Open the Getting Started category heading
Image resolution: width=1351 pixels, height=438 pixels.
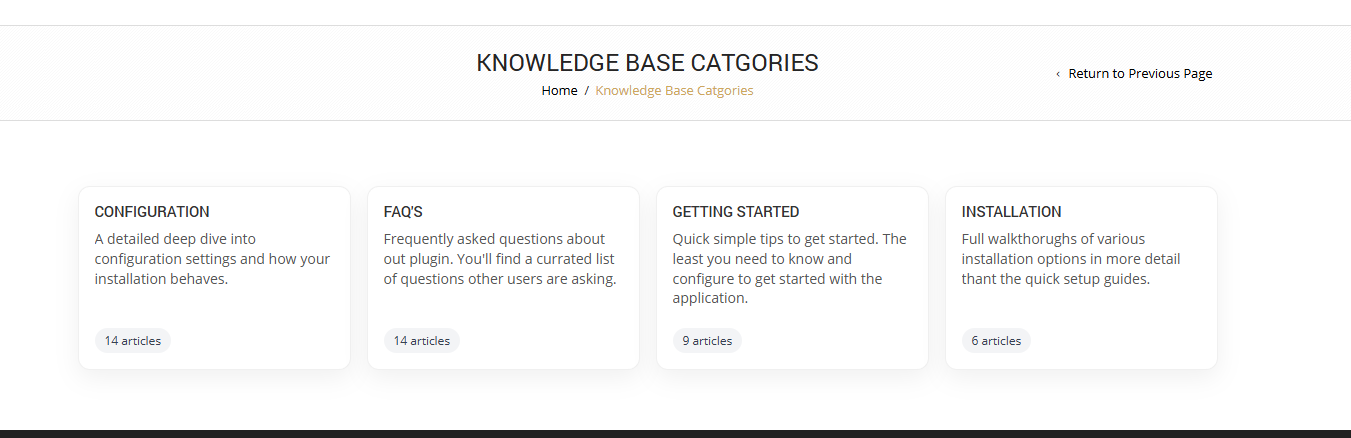click(x=735, y=212)
